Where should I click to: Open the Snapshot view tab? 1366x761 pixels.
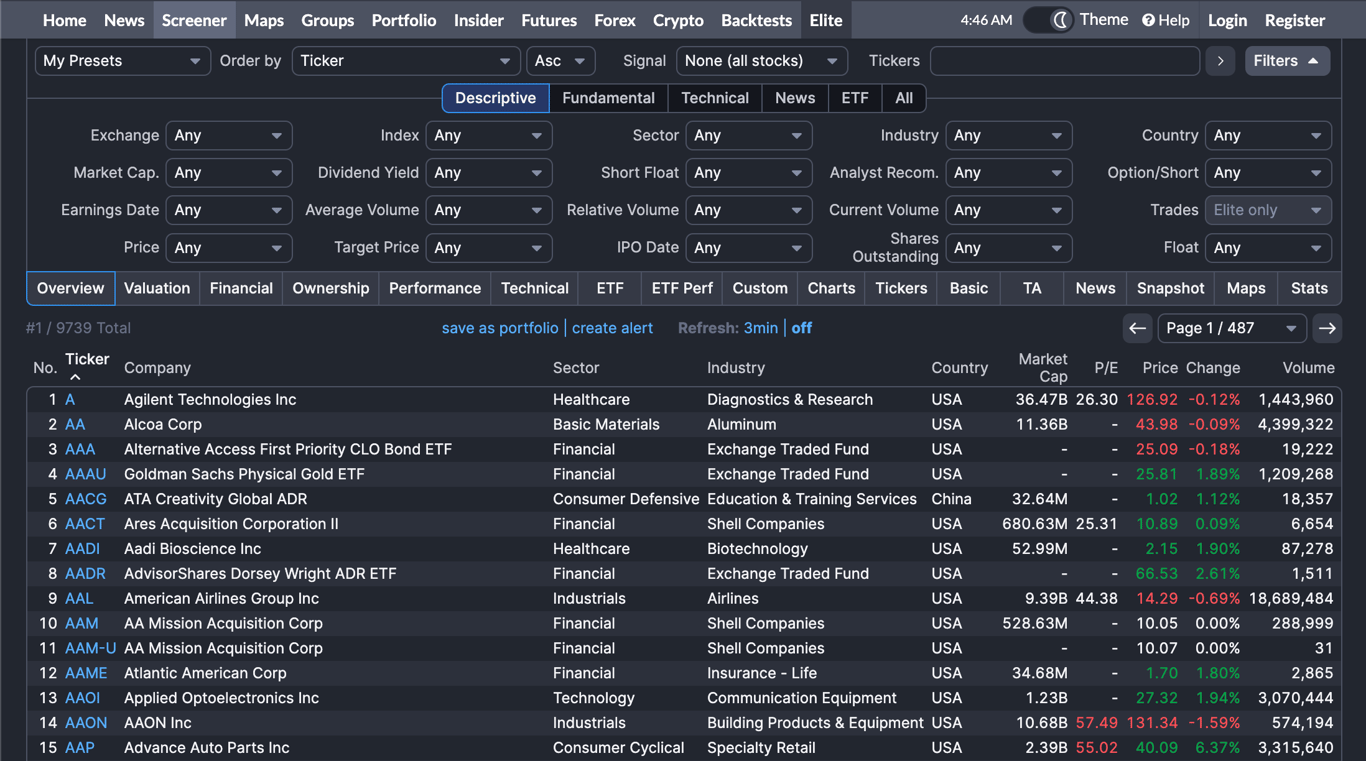point(1170,288)
